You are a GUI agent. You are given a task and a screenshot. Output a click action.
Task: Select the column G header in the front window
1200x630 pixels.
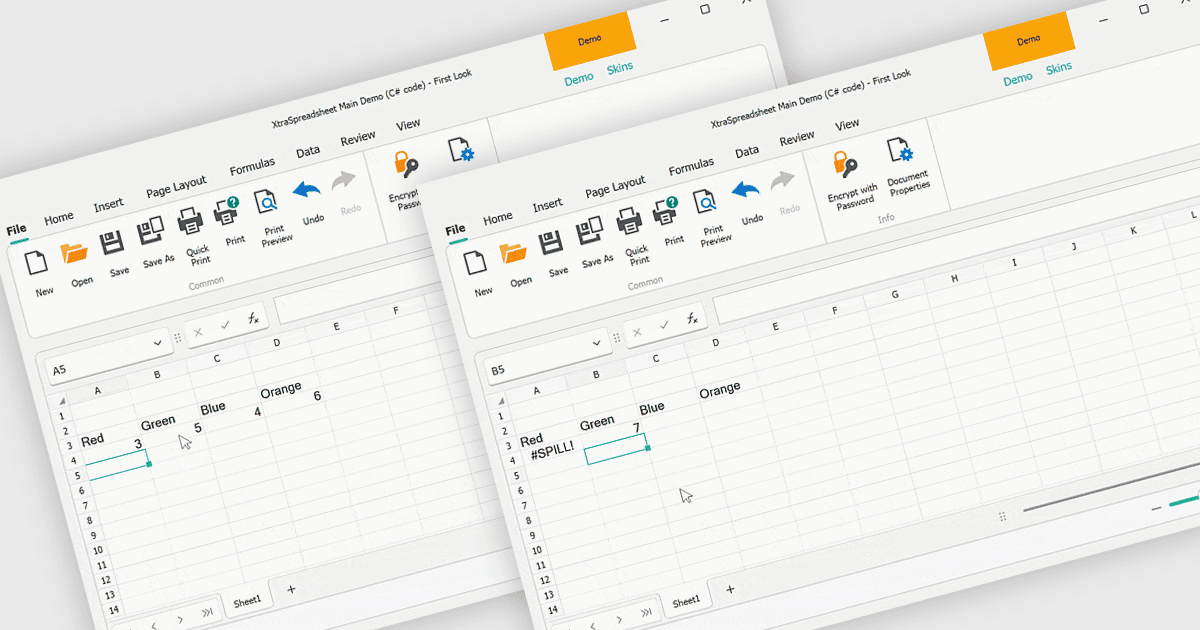point(894,295)
